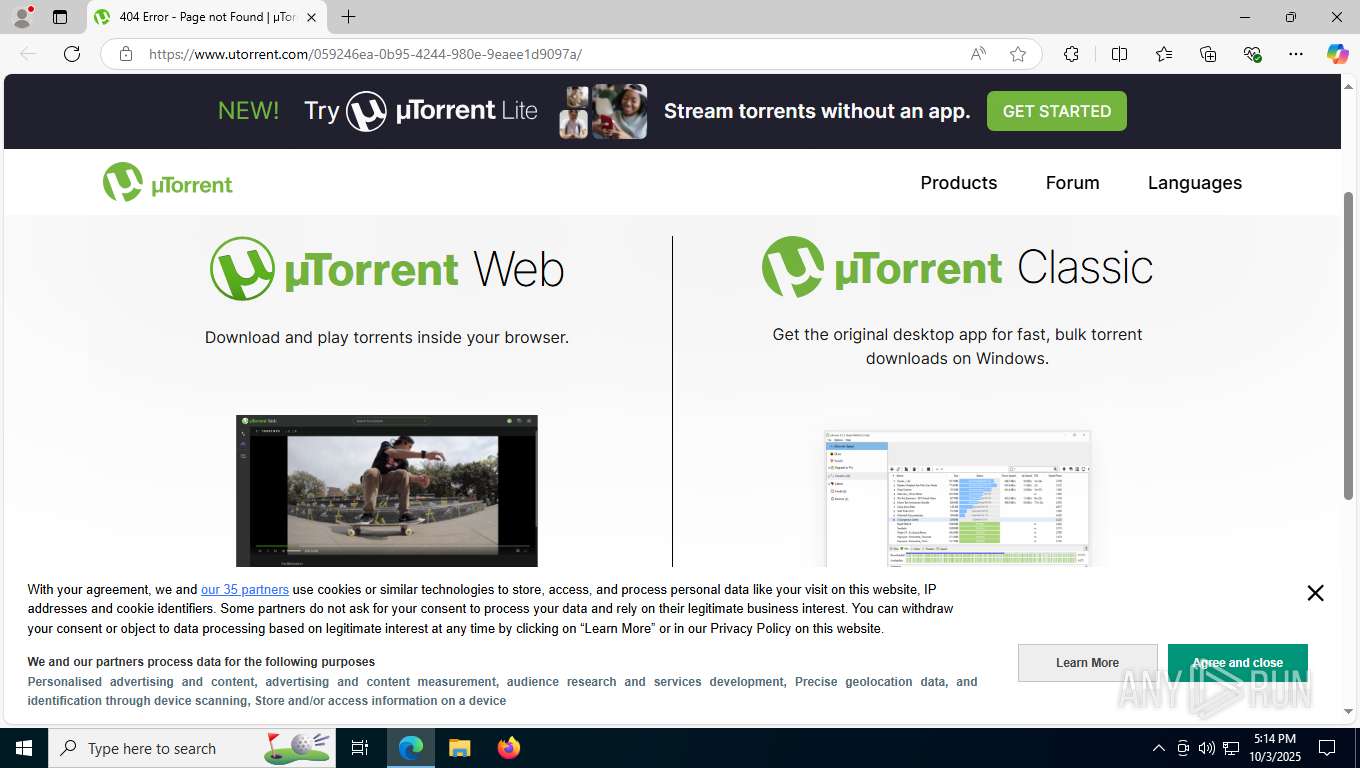
Task: Open the notification center
Action: [x=1327, y=748]
